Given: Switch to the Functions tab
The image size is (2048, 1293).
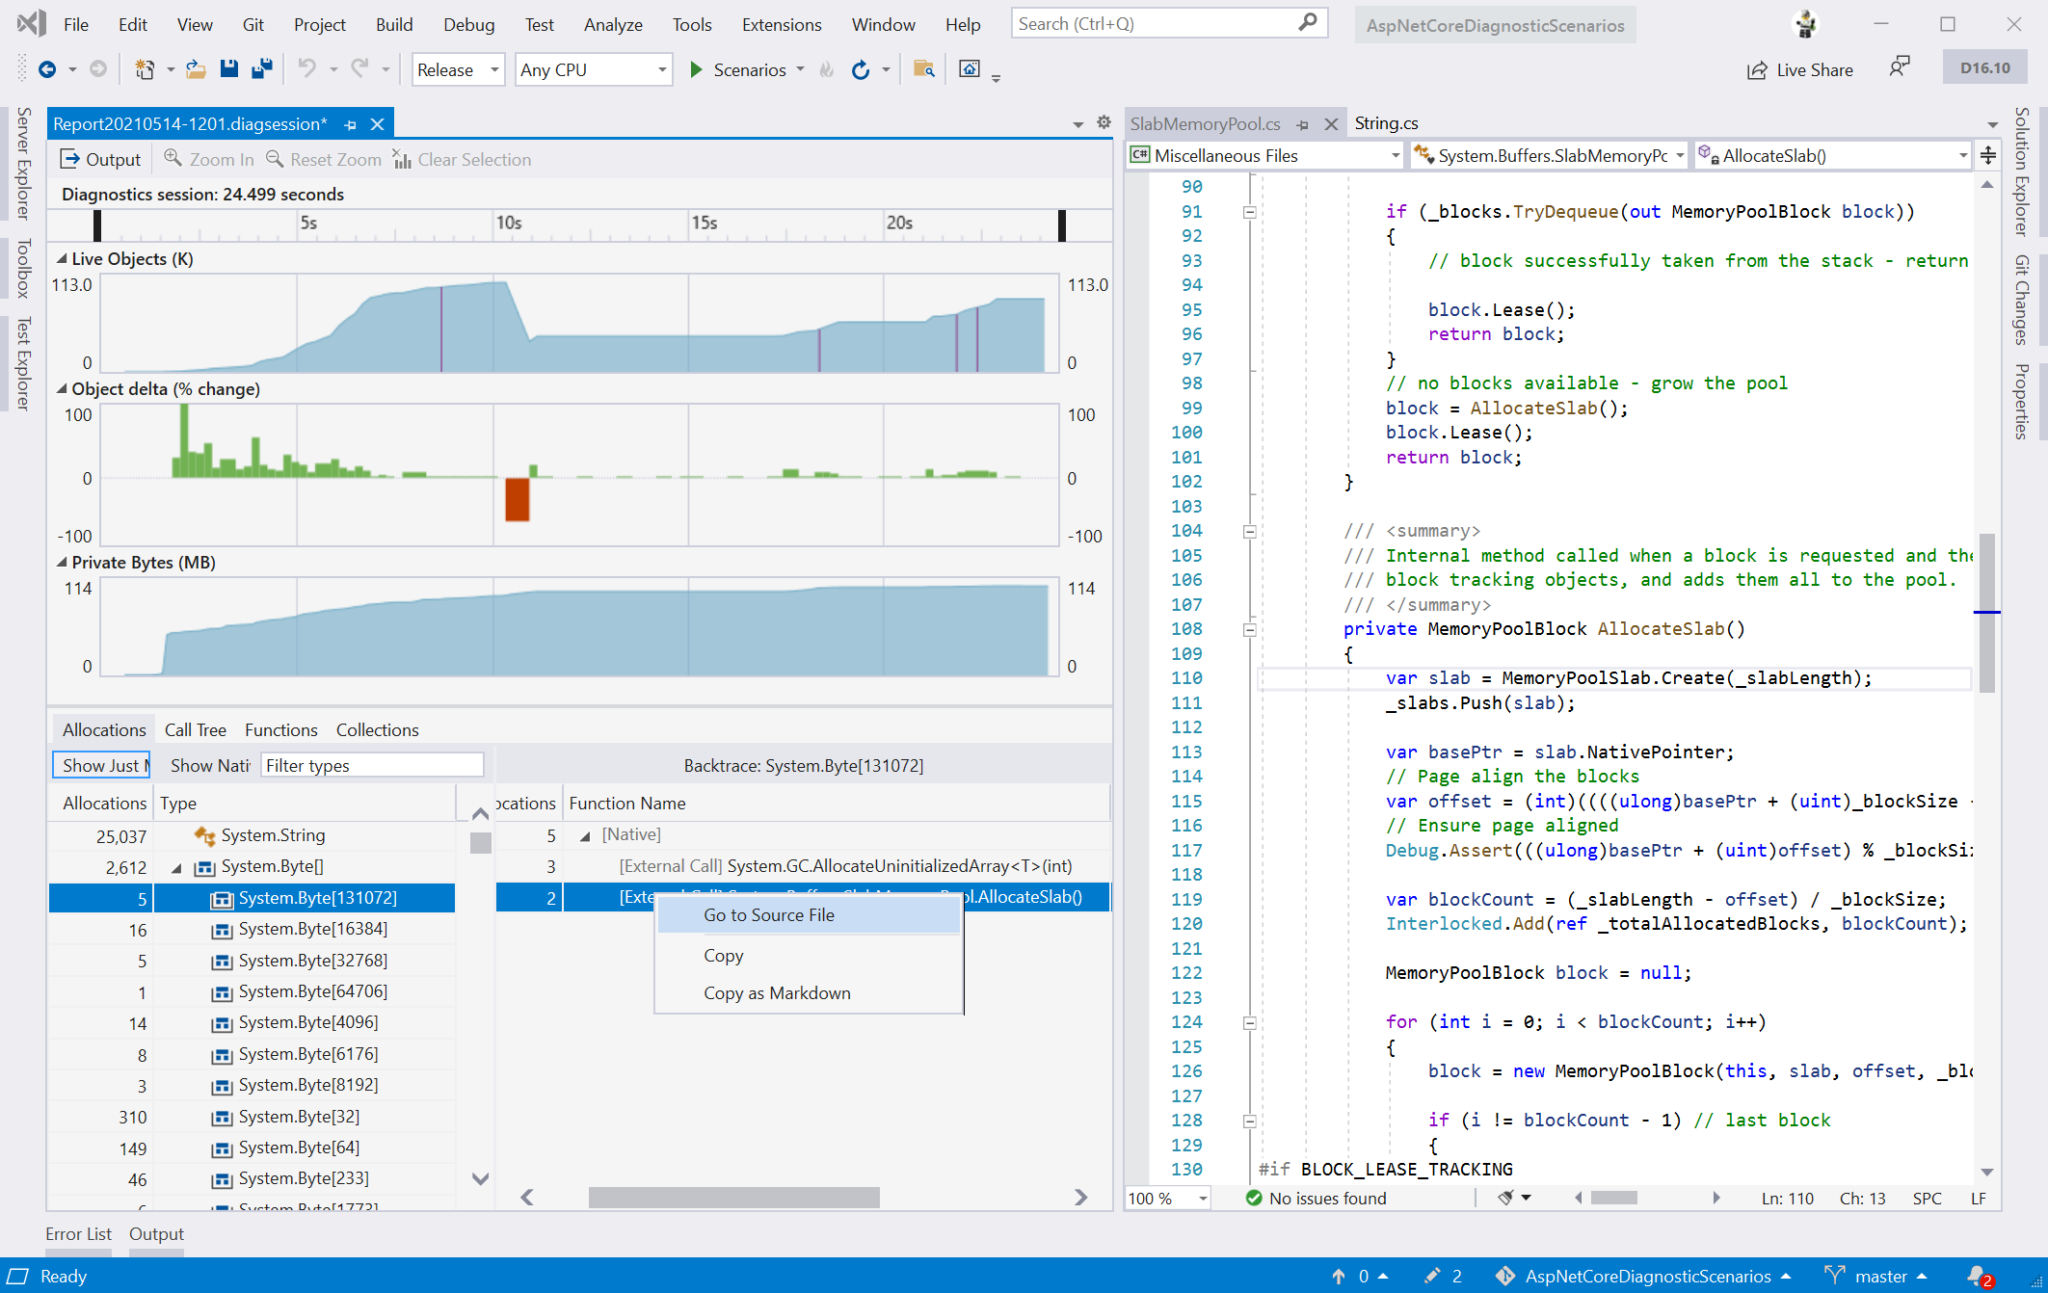Looking at the screenshot, I should coord(281,729).
